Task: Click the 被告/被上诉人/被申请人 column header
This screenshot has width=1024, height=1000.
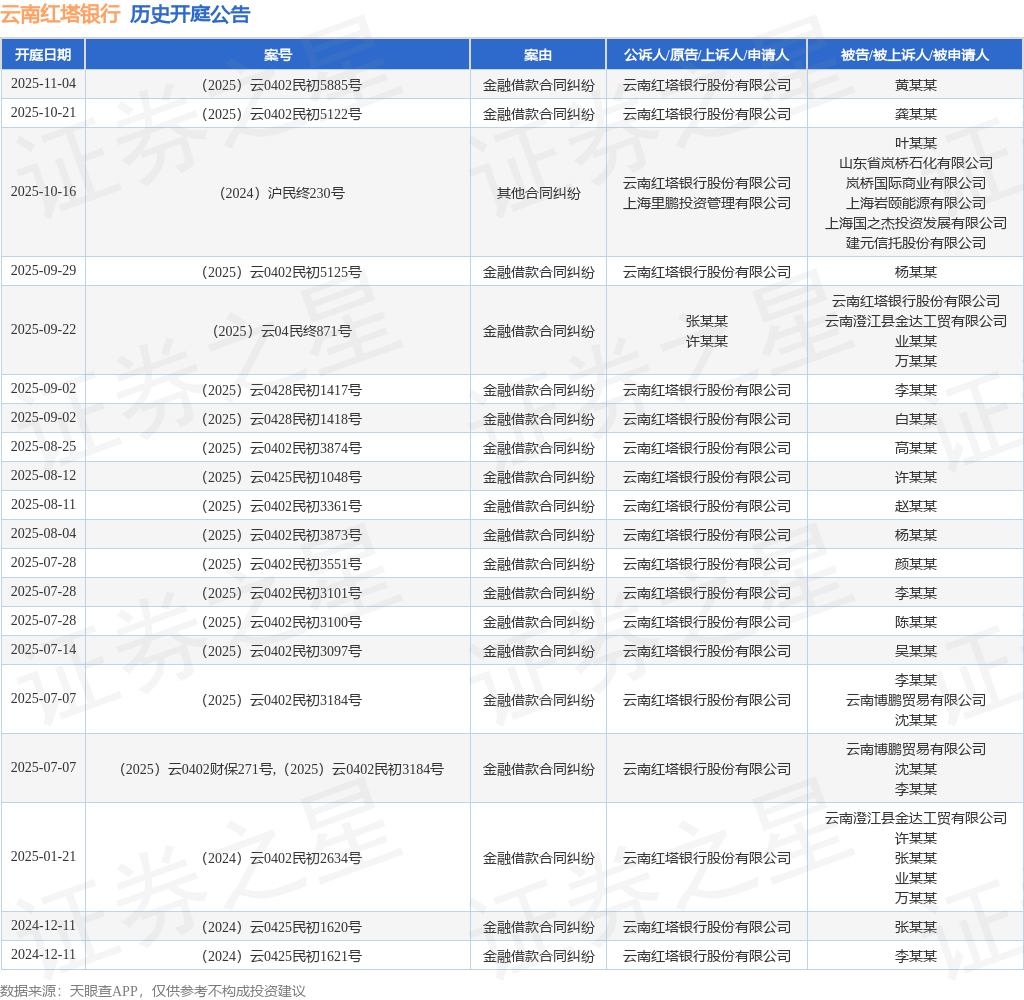Action: 915,55
